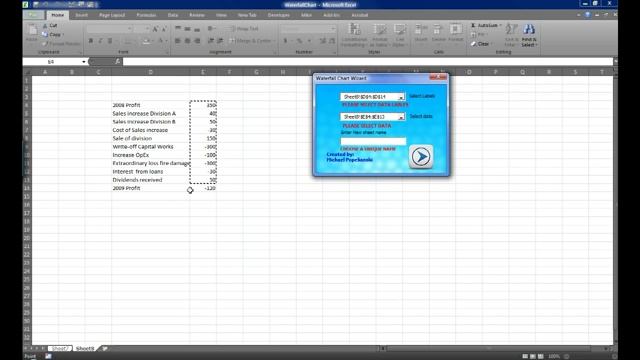The image size is (640, 360).
Task: Select Bottom Align icon
Action: pos(197,29)
